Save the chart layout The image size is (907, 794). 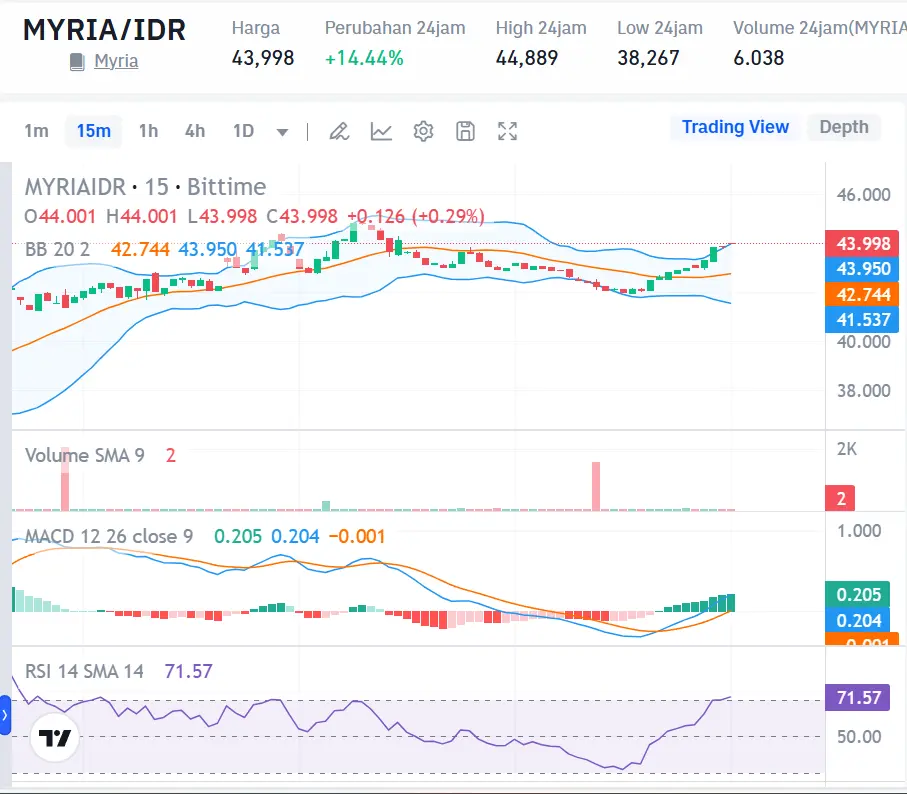pyautogui.click(x=465, y=131)
